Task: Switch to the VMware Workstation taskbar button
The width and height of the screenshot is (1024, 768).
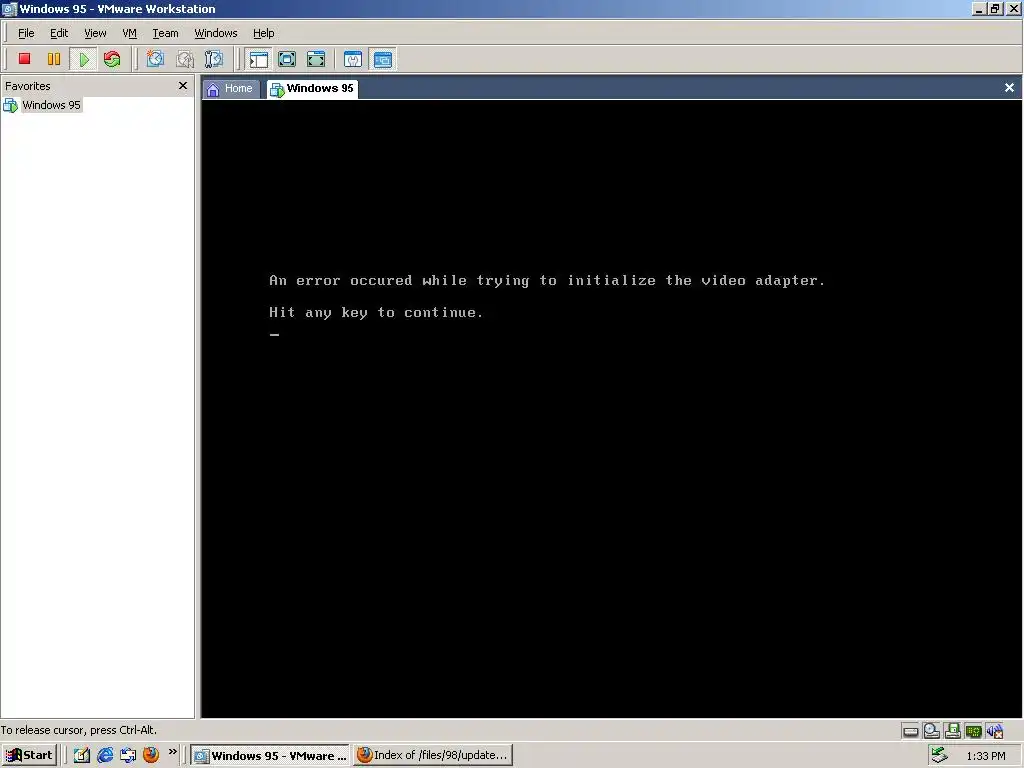Action: [270, 755]
